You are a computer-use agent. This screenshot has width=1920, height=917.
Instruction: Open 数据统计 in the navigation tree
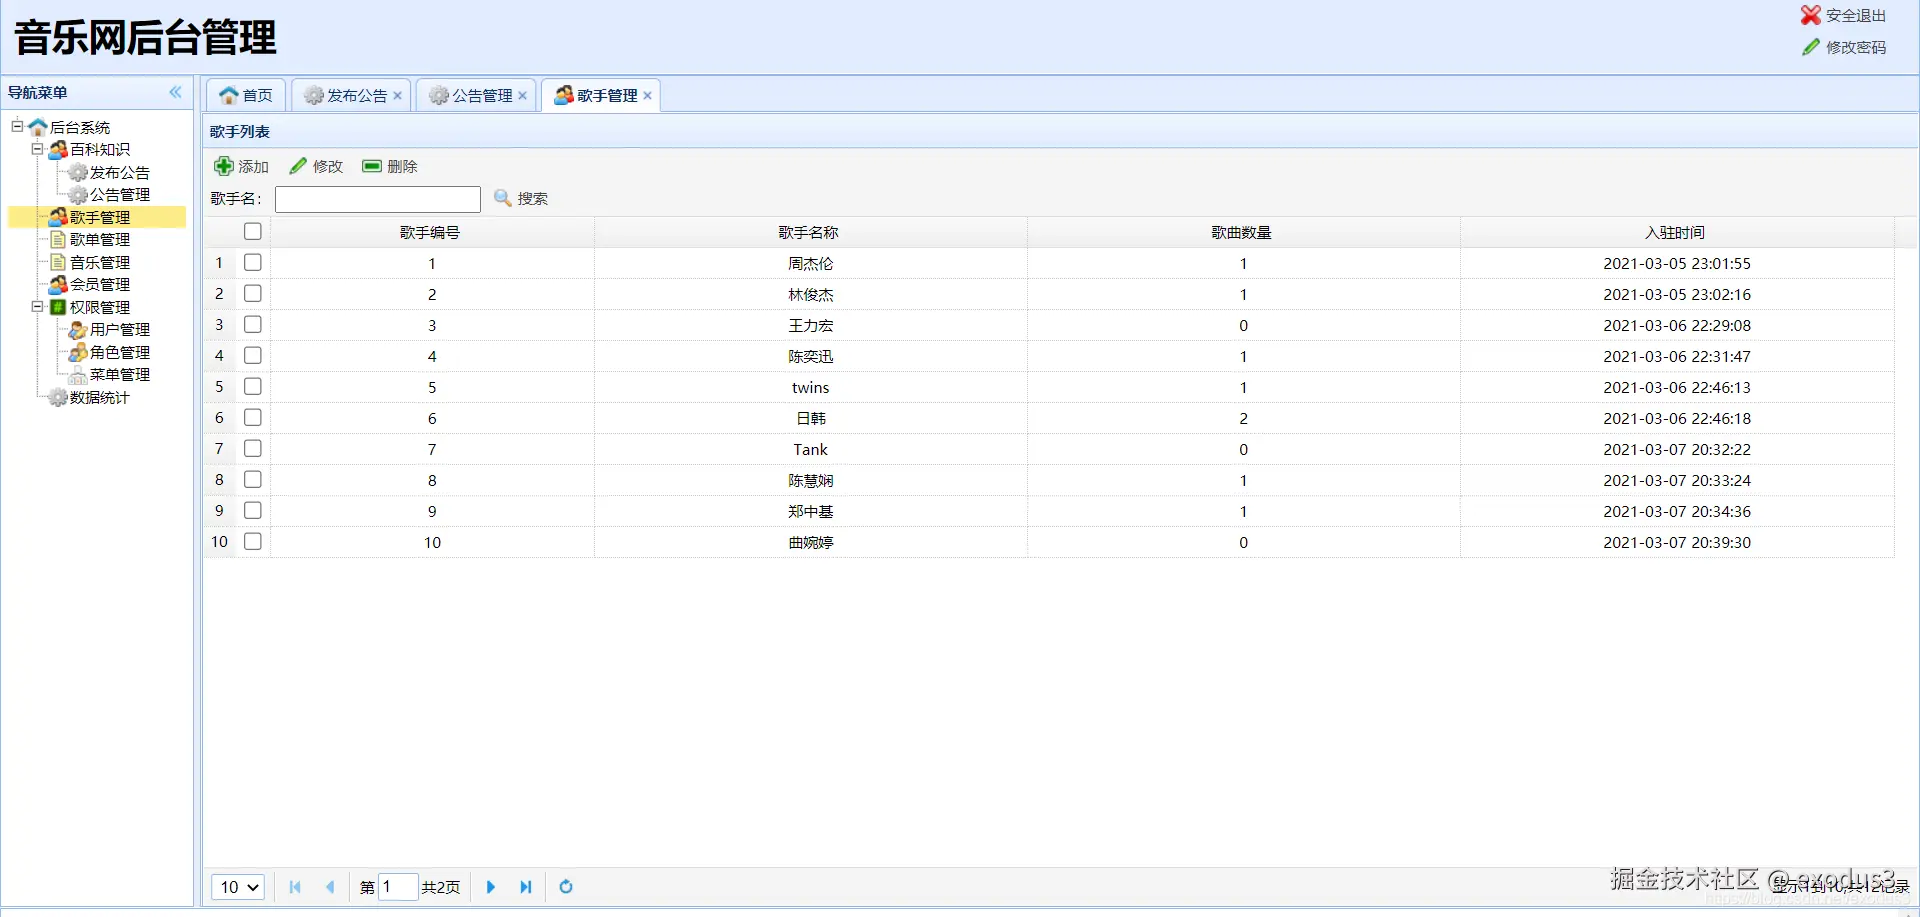[x=100, y=397]
